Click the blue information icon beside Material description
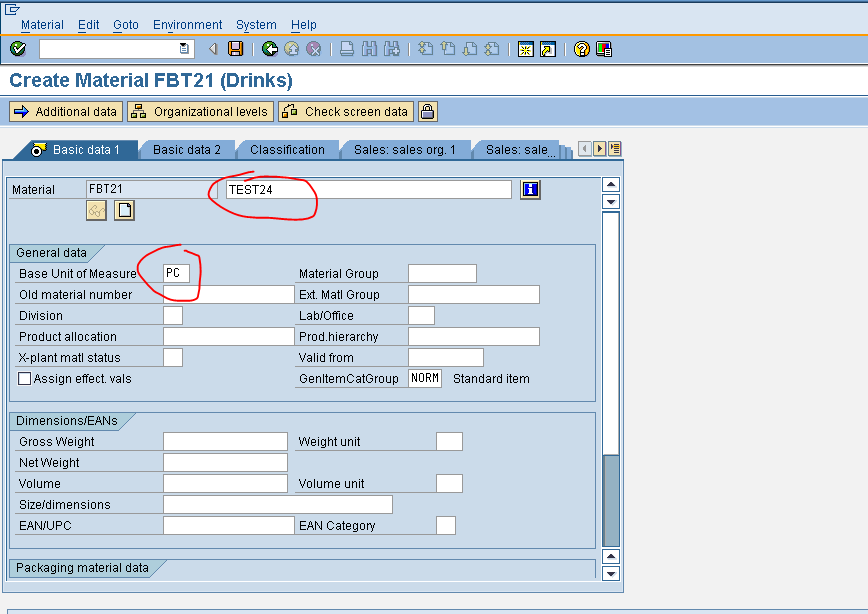The image size is (868, 614). pyautogui.click(x=529, y=189)
